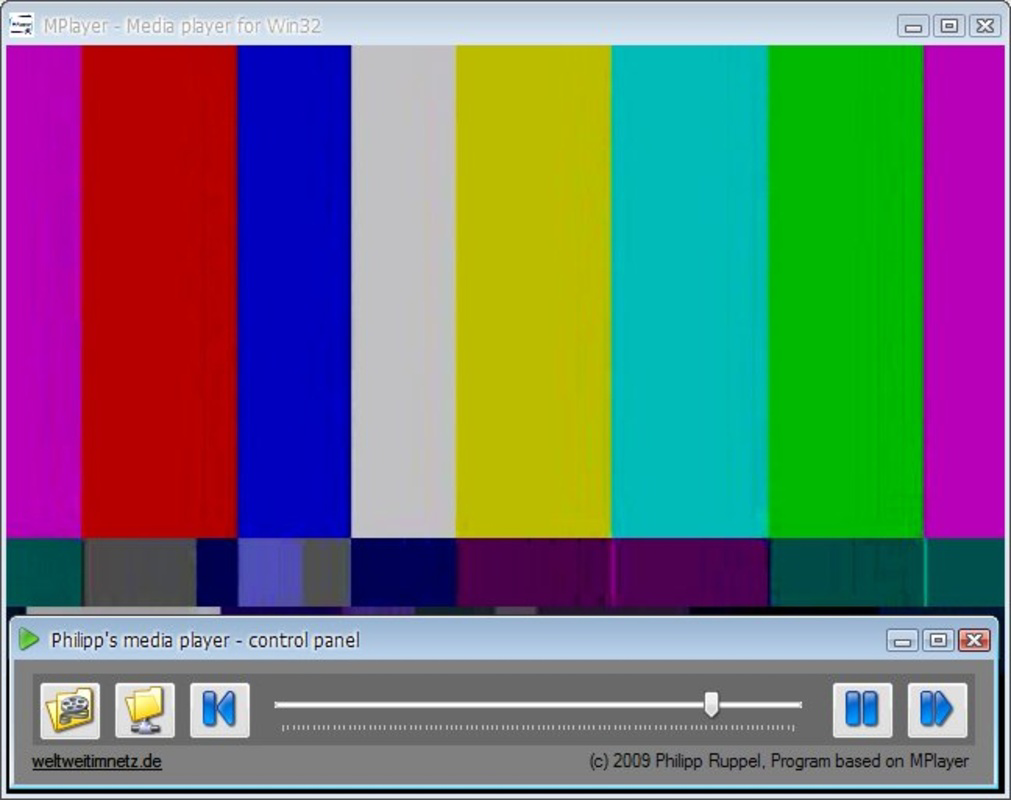1011x800 pixels.
Task: Visit the weltweitimnetz.de link
Action: click(x=97, y=761)
